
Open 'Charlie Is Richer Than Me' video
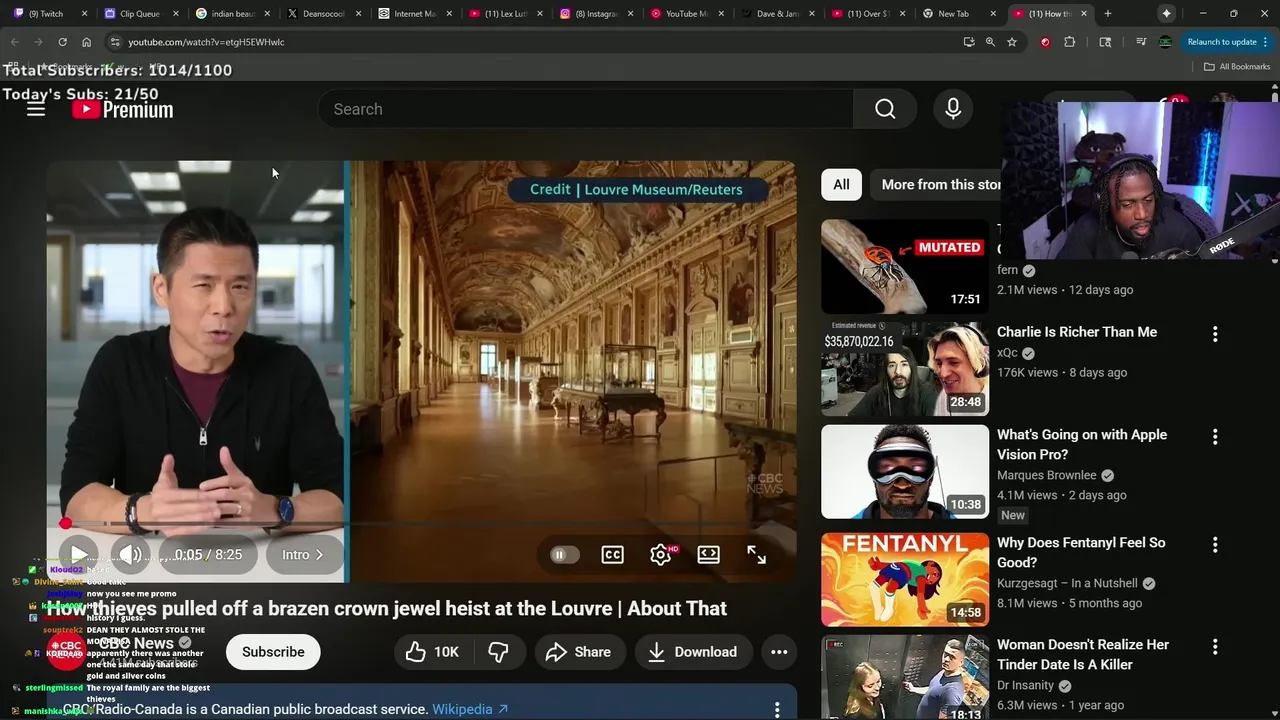point(1077,332)
